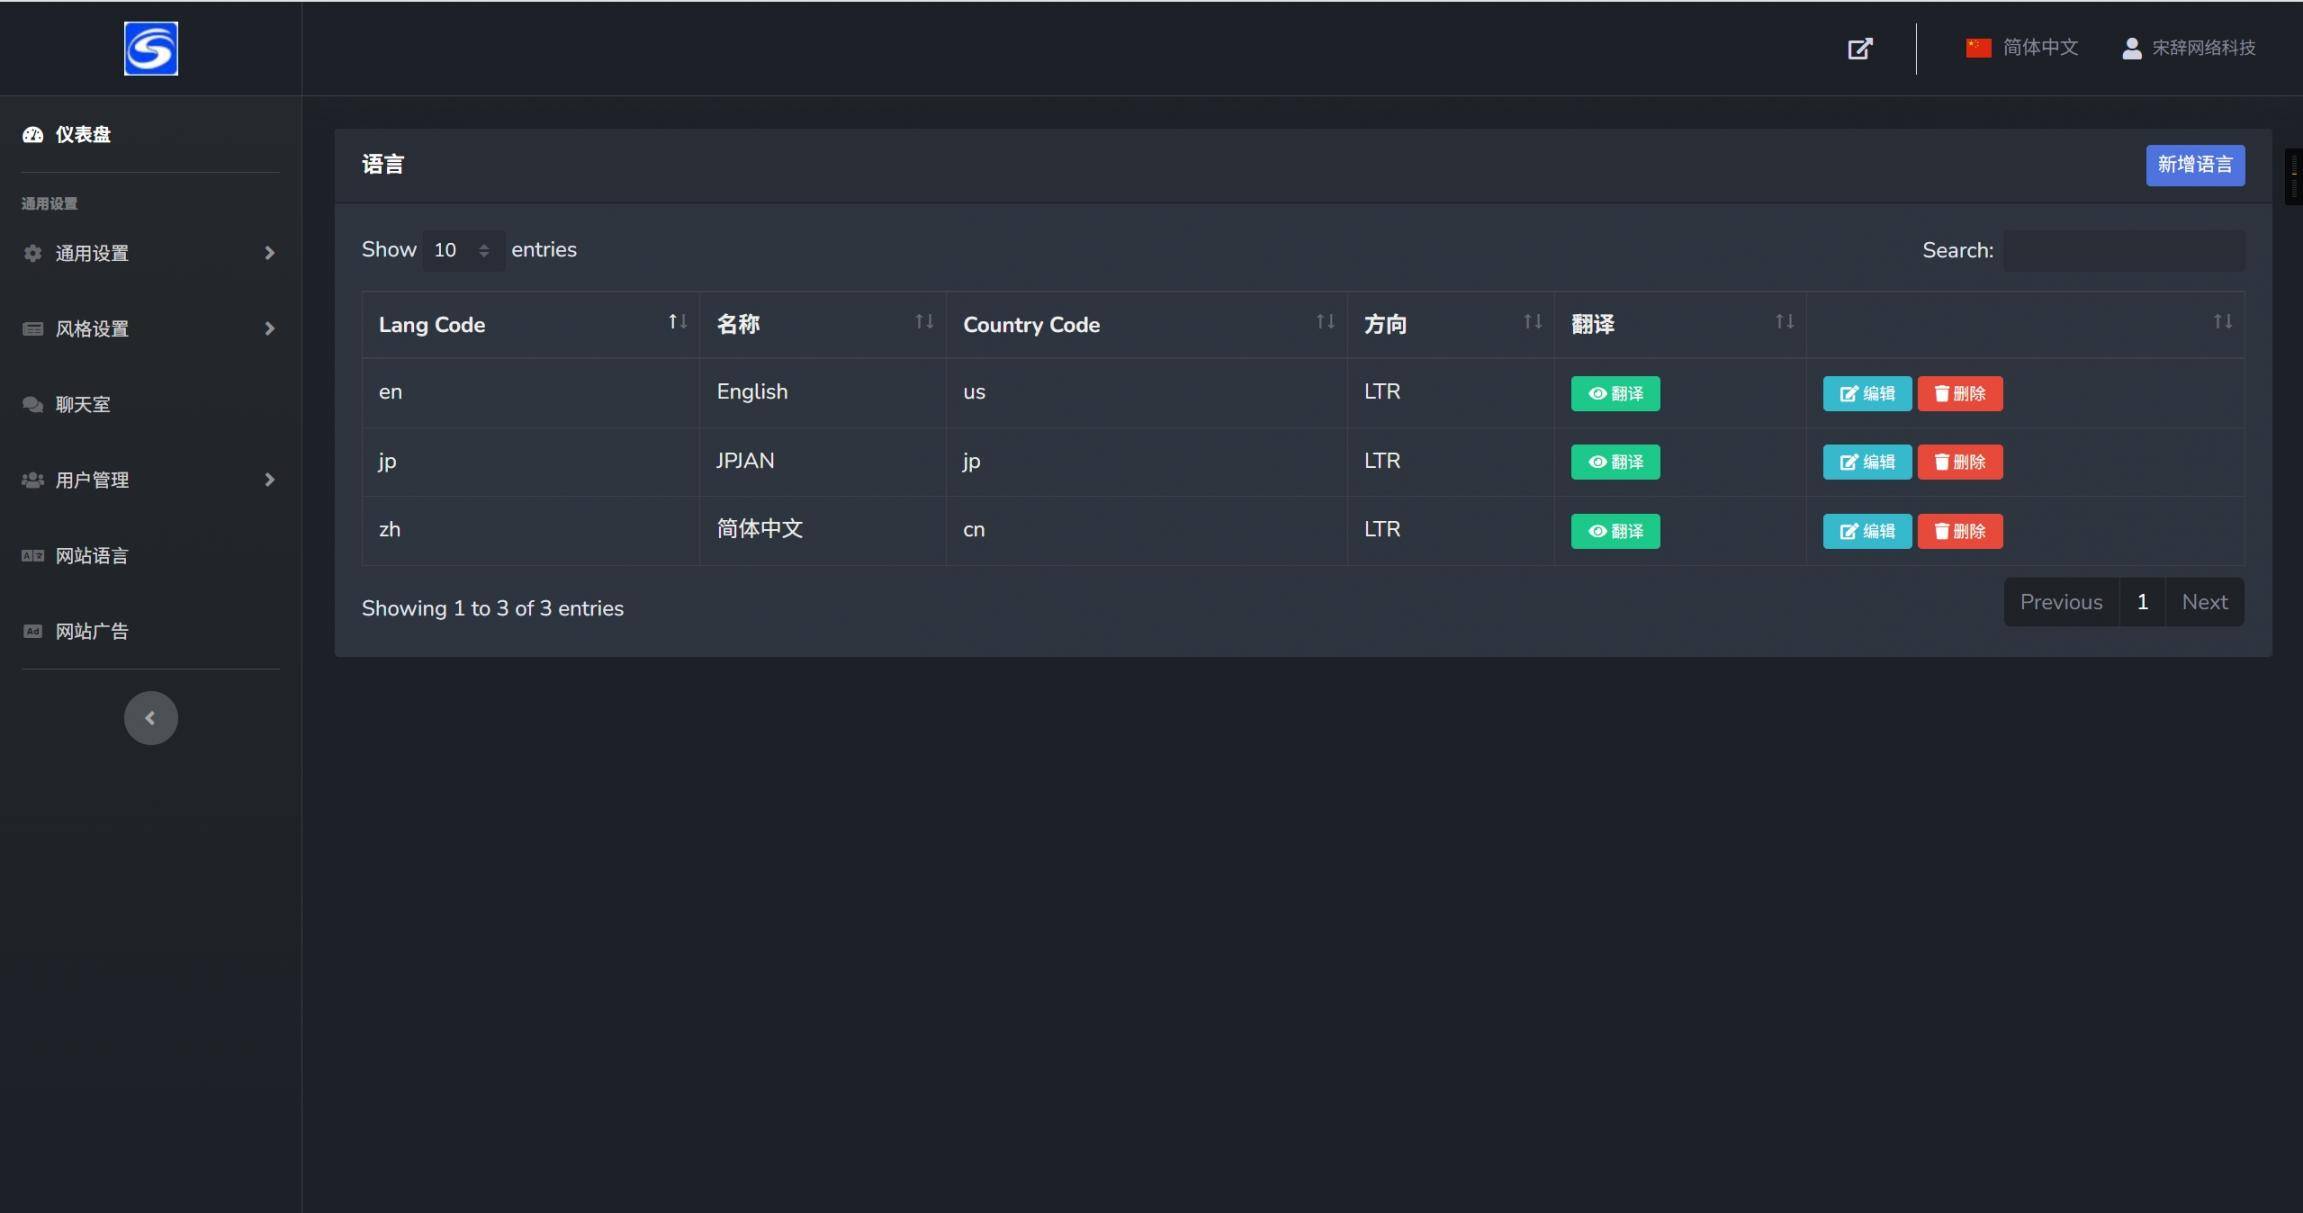Click the blue S logo icon

(x=151, y=48)
